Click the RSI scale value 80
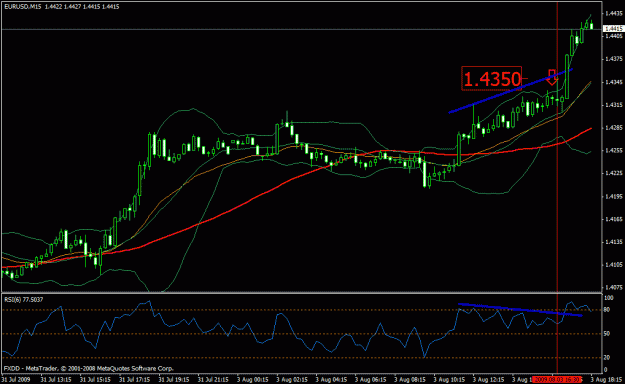 pos(607,310)
